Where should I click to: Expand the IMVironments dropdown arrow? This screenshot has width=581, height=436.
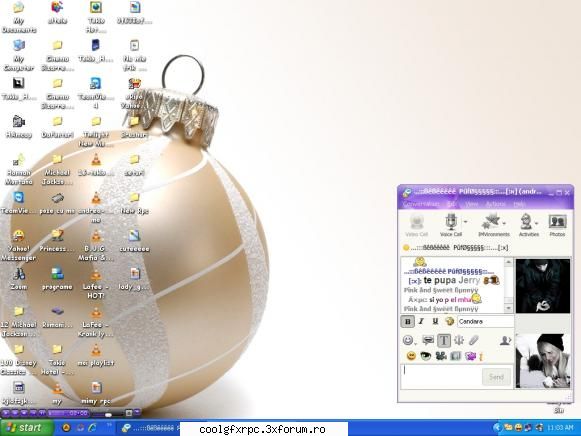pos(504,223)
